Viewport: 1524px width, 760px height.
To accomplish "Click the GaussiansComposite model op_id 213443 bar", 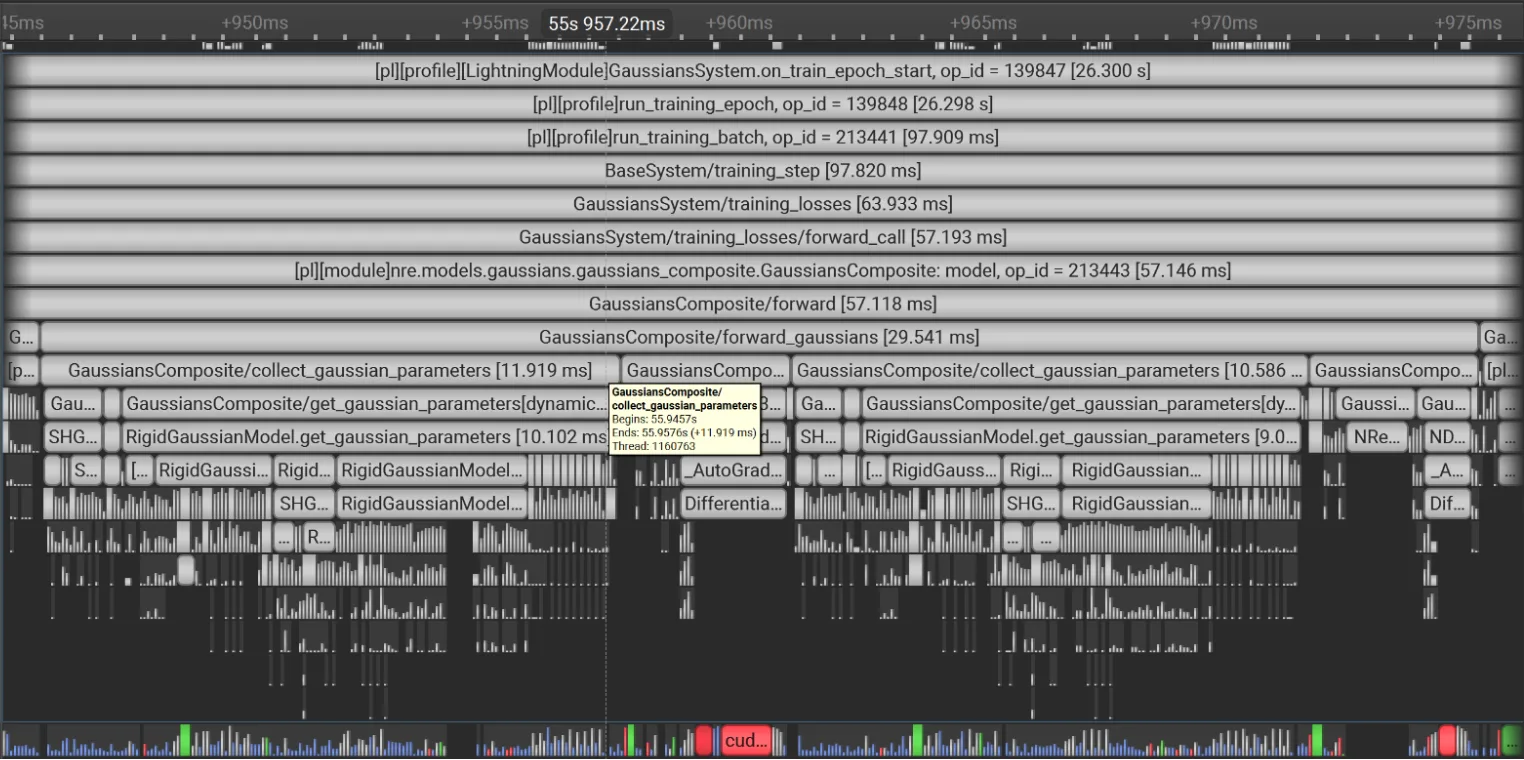I will [762, 270].
